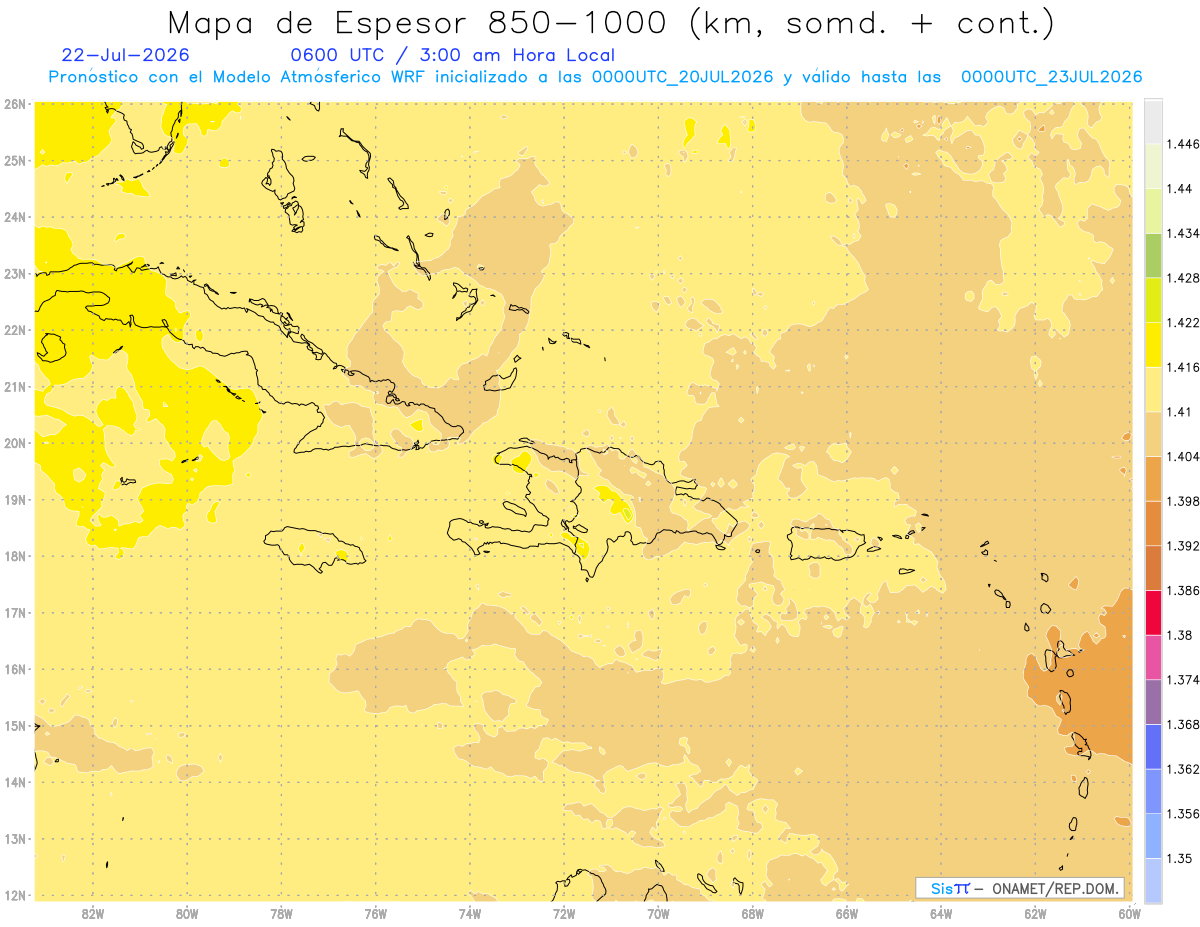Click the legend value '1.392'
The width and height of the screenshot is (1200, 927).
(1182, 546)
